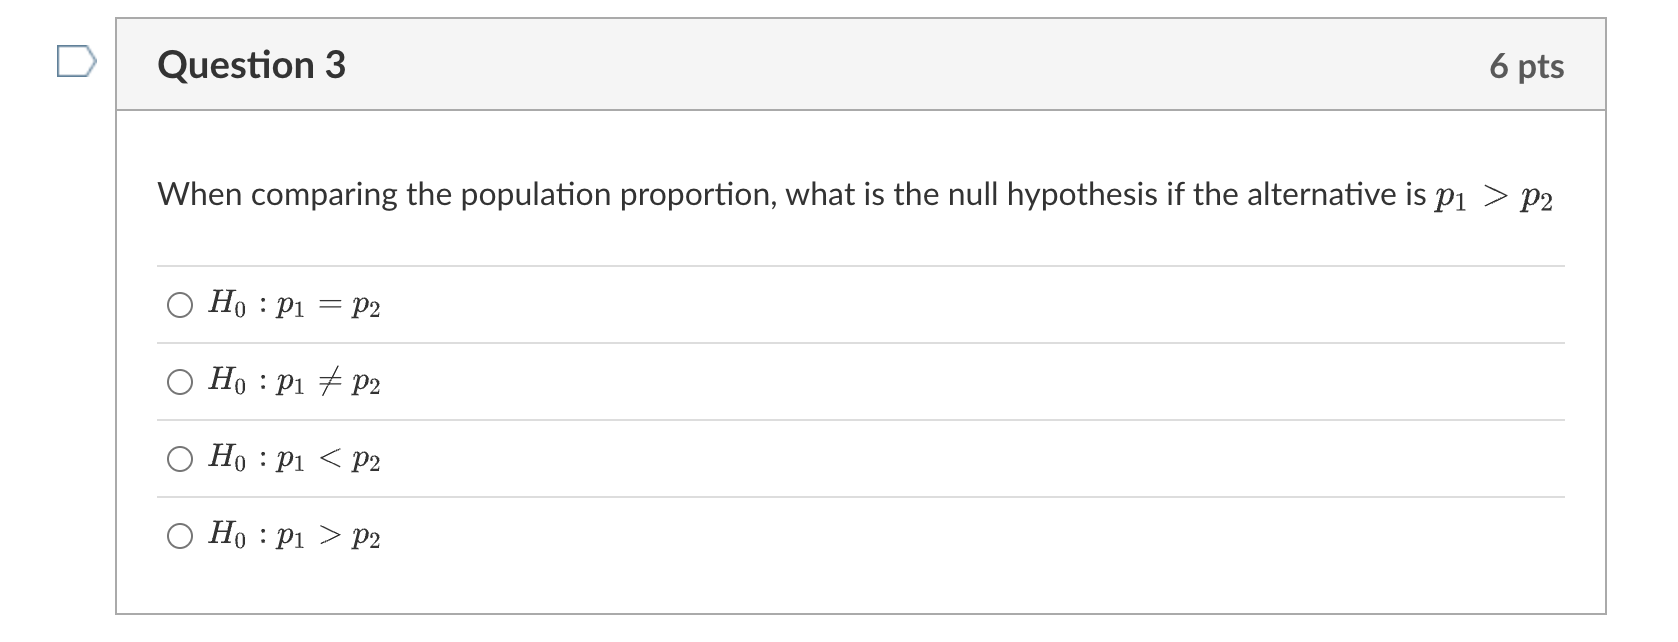Click the gray header bar beside Question 3
This screenshot has width=1678, height=642.
point(900,65)
